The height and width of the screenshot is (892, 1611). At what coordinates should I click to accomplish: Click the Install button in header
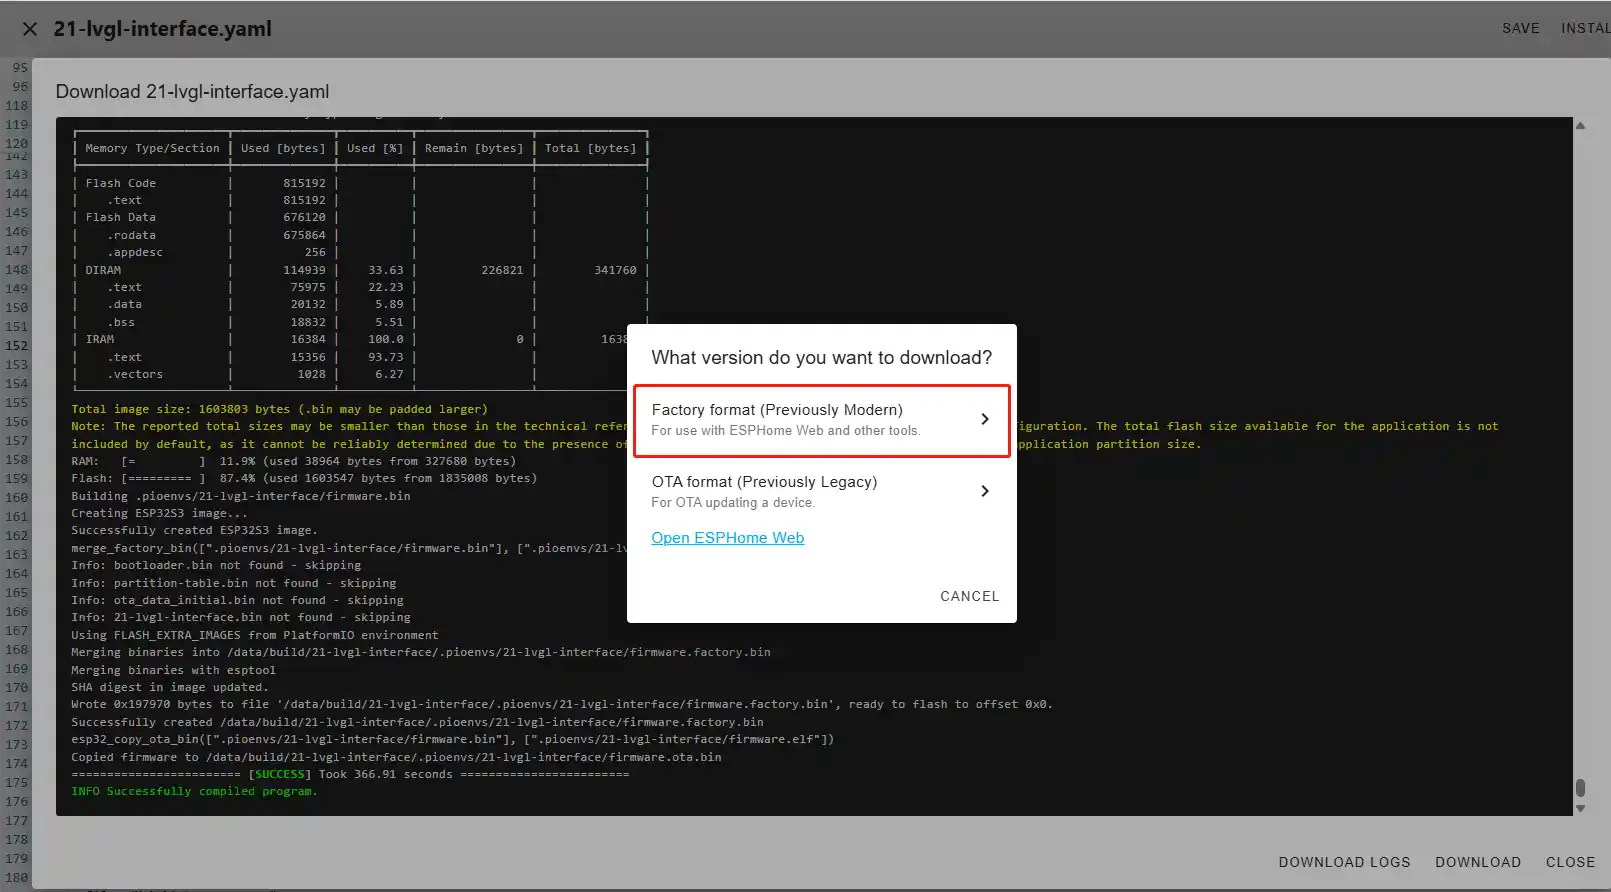pos(1585,29)
